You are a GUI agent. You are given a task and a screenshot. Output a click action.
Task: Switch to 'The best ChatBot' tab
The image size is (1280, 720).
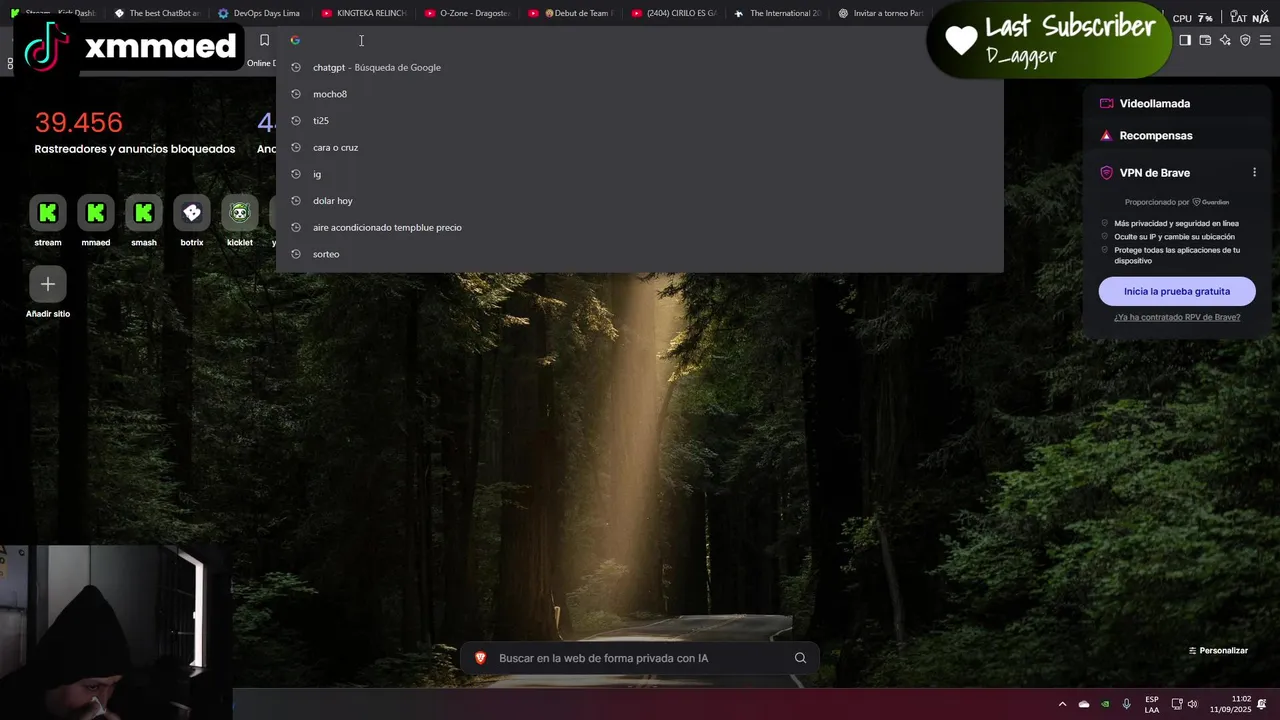(x=157, y=13)
